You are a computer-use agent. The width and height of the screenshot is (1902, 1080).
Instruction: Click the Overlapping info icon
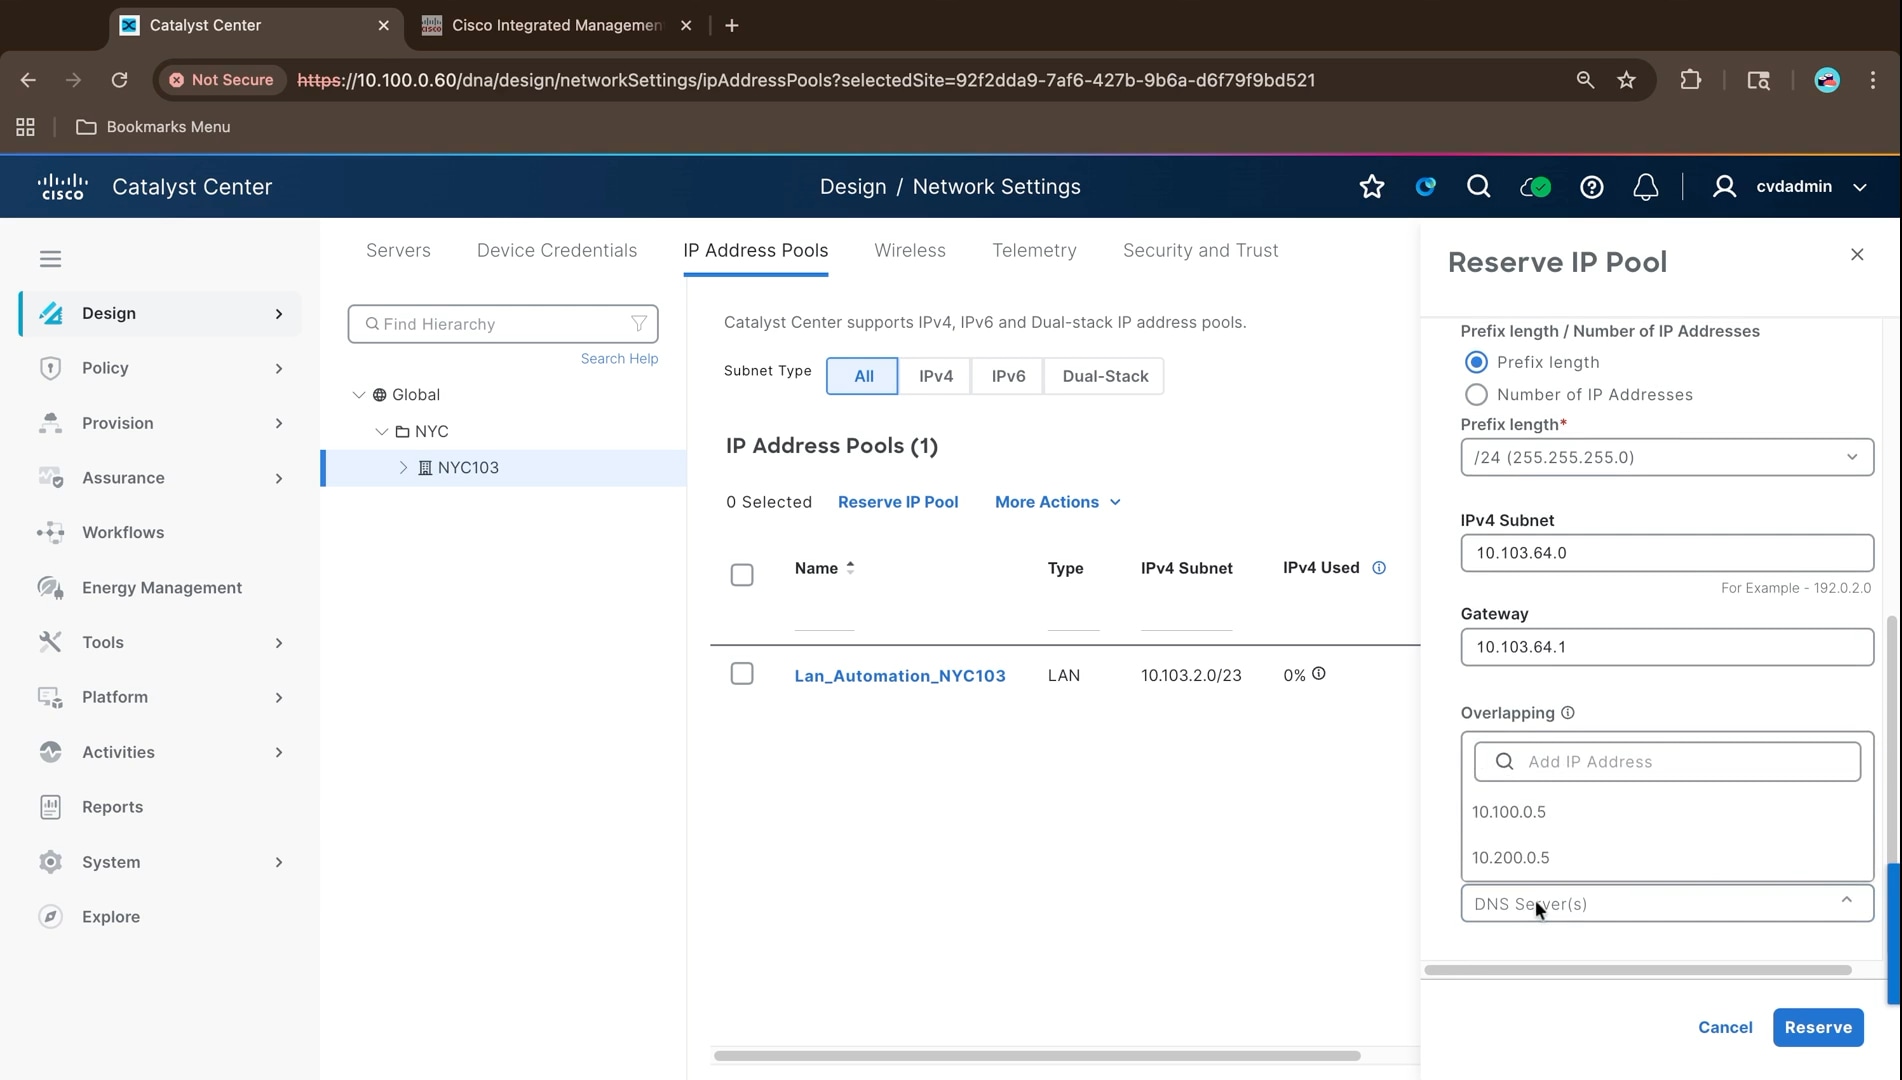tap(1568, 713)
